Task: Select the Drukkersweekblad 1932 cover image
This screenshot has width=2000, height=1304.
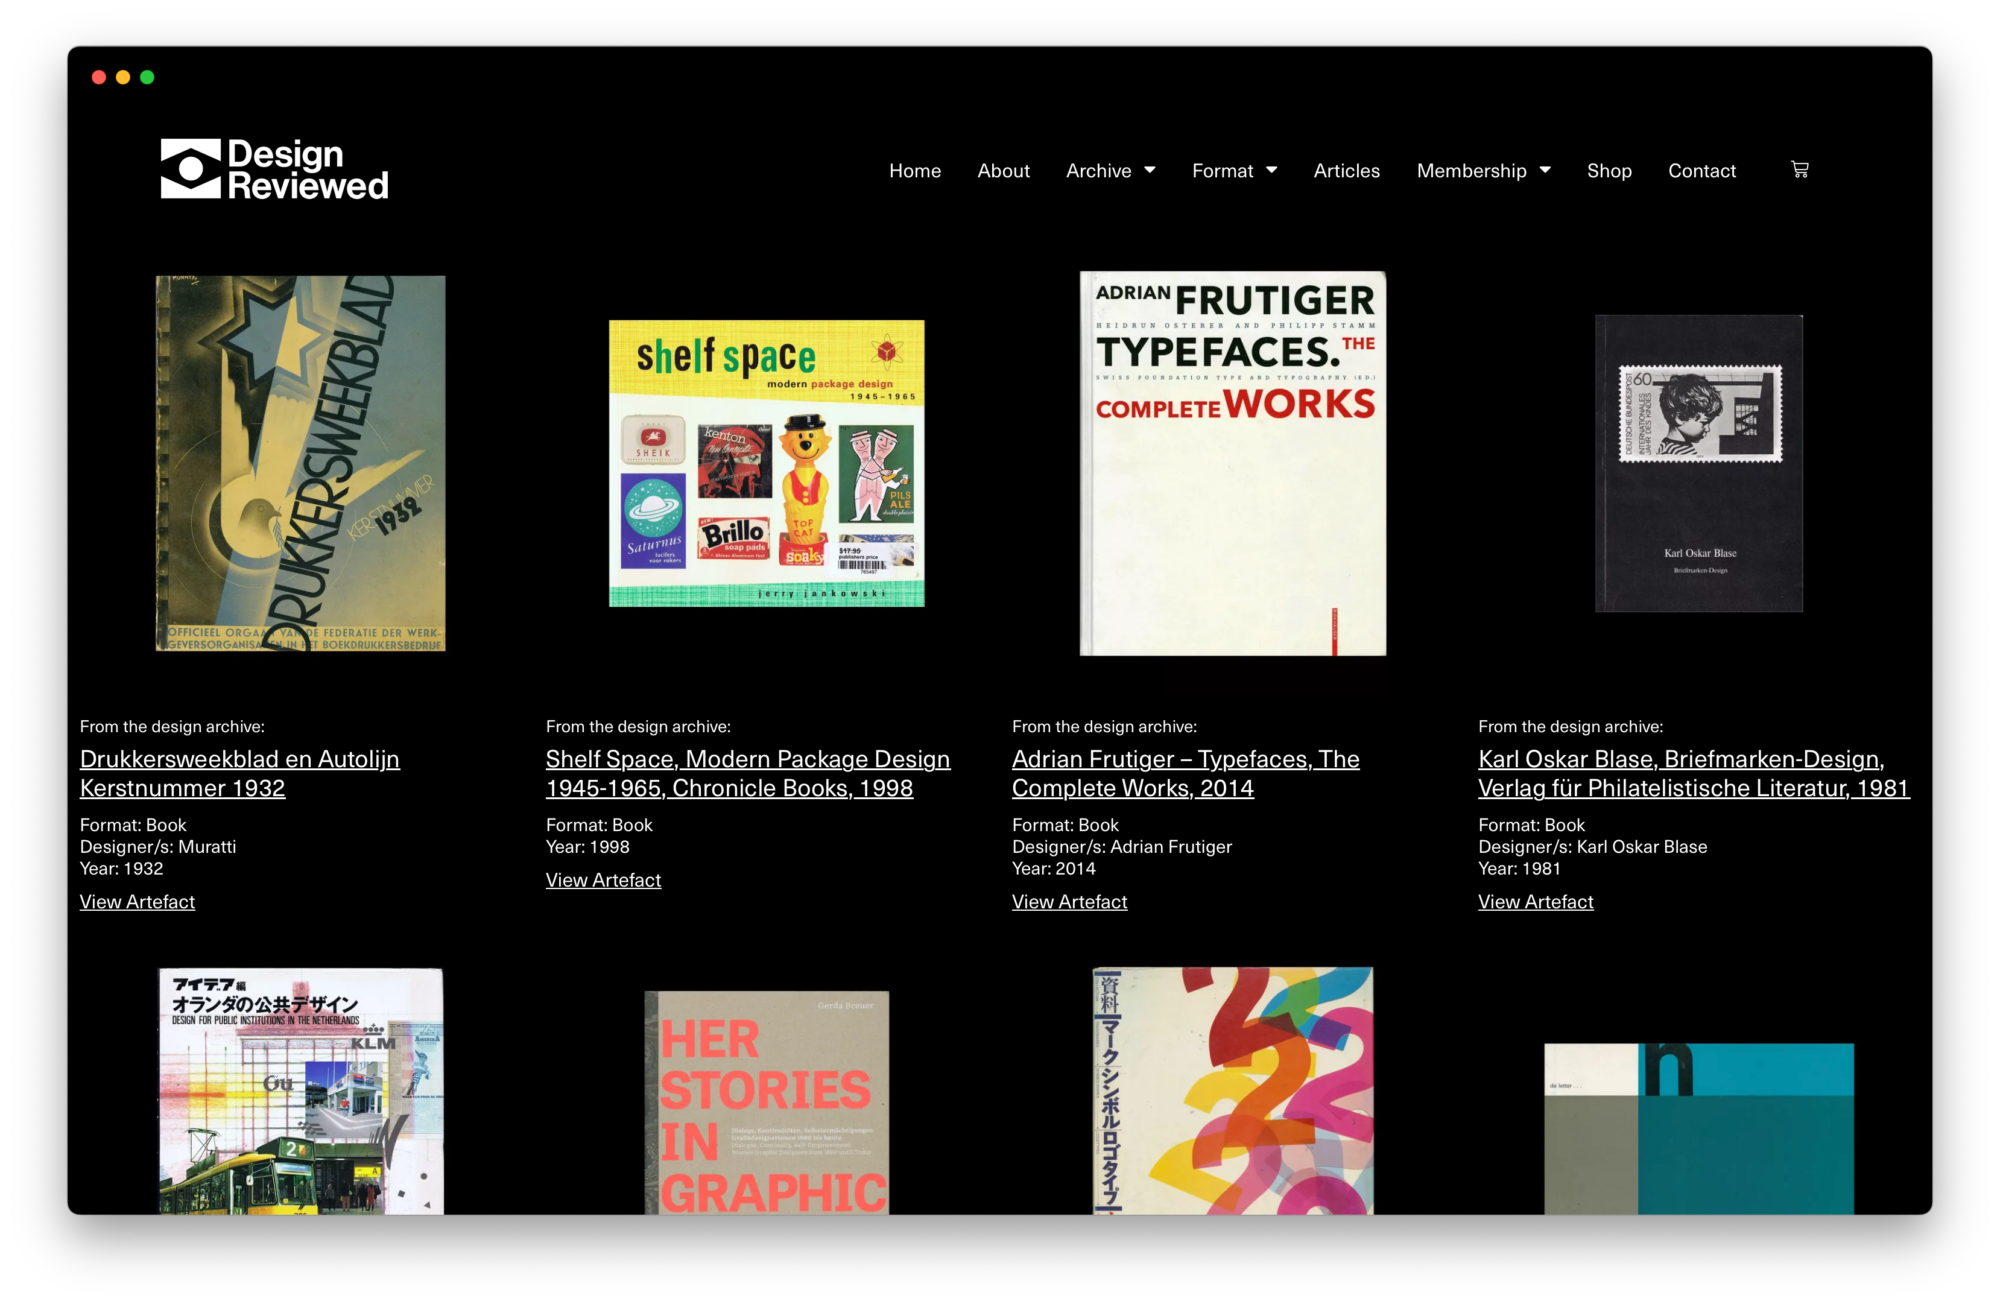Action: point(301,463)
